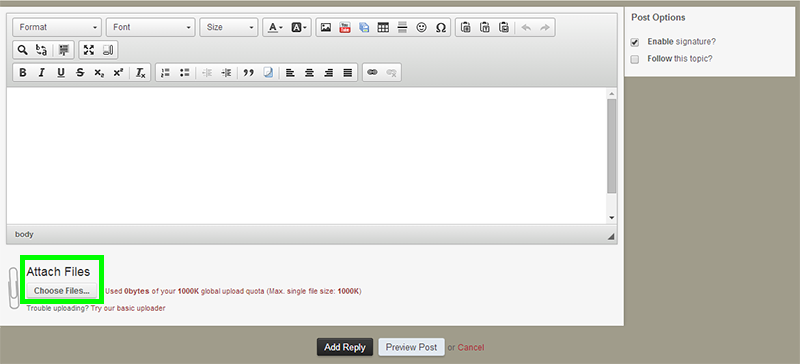Image resolution: width=800 pixels, height=364 pixels.
Task: Align text to the right
Action: tap(329, 72)
